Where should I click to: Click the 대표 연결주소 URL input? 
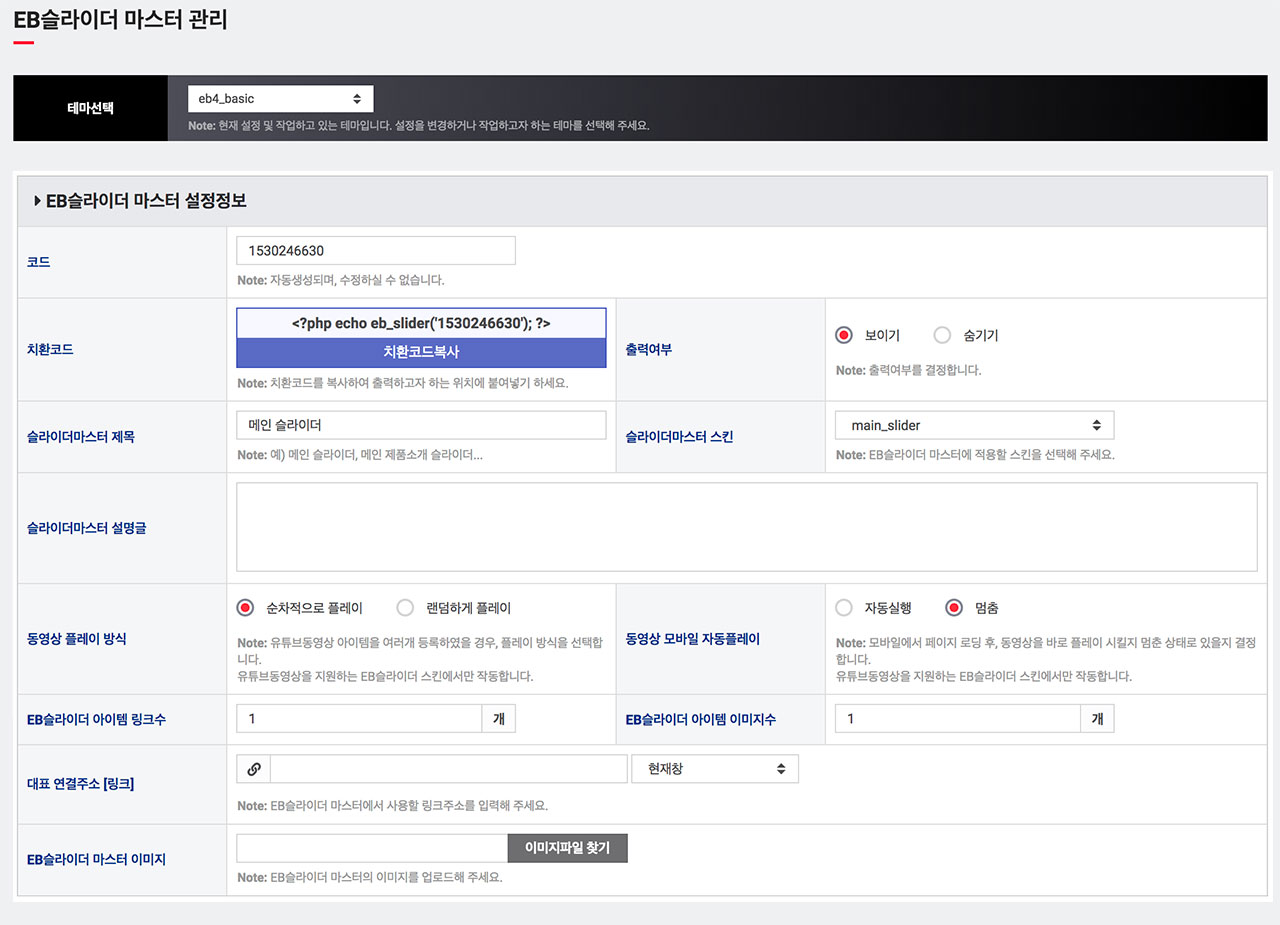click(449, 769)
